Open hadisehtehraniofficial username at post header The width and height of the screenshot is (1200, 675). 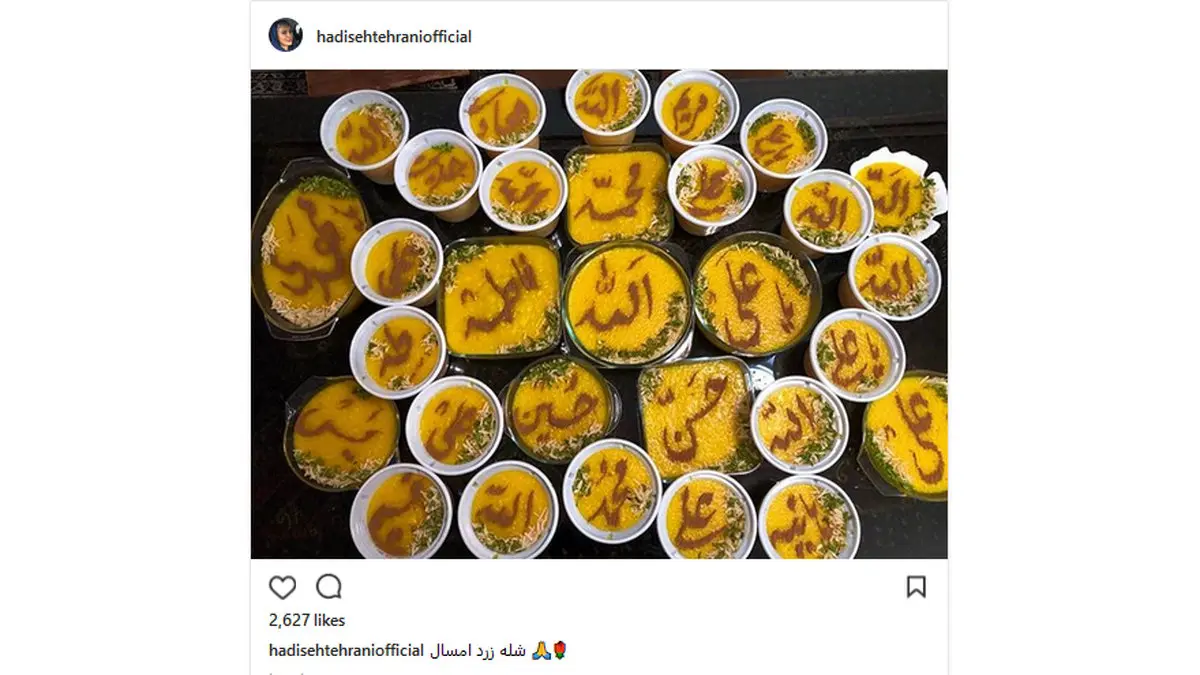pos(394,37)
